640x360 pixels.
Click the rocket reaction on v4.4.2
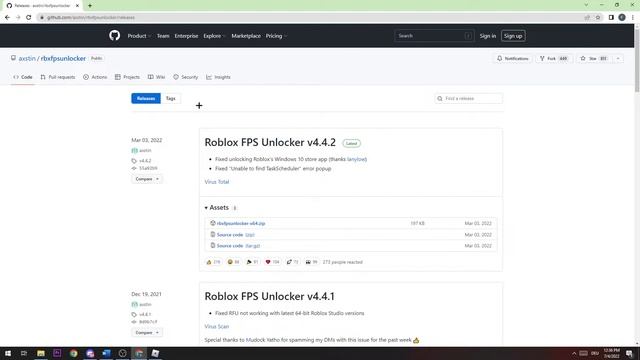292,262
